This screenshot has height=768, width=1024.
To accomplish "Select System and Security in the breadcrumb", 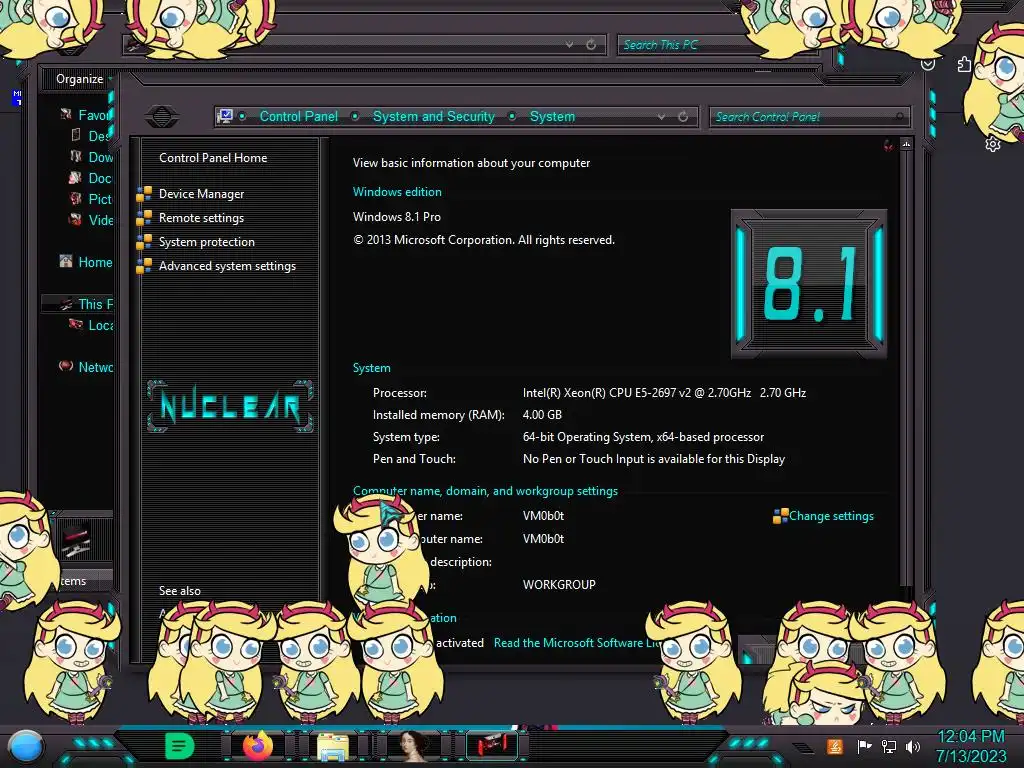I will pyautogui.click(x=434, y=116).
